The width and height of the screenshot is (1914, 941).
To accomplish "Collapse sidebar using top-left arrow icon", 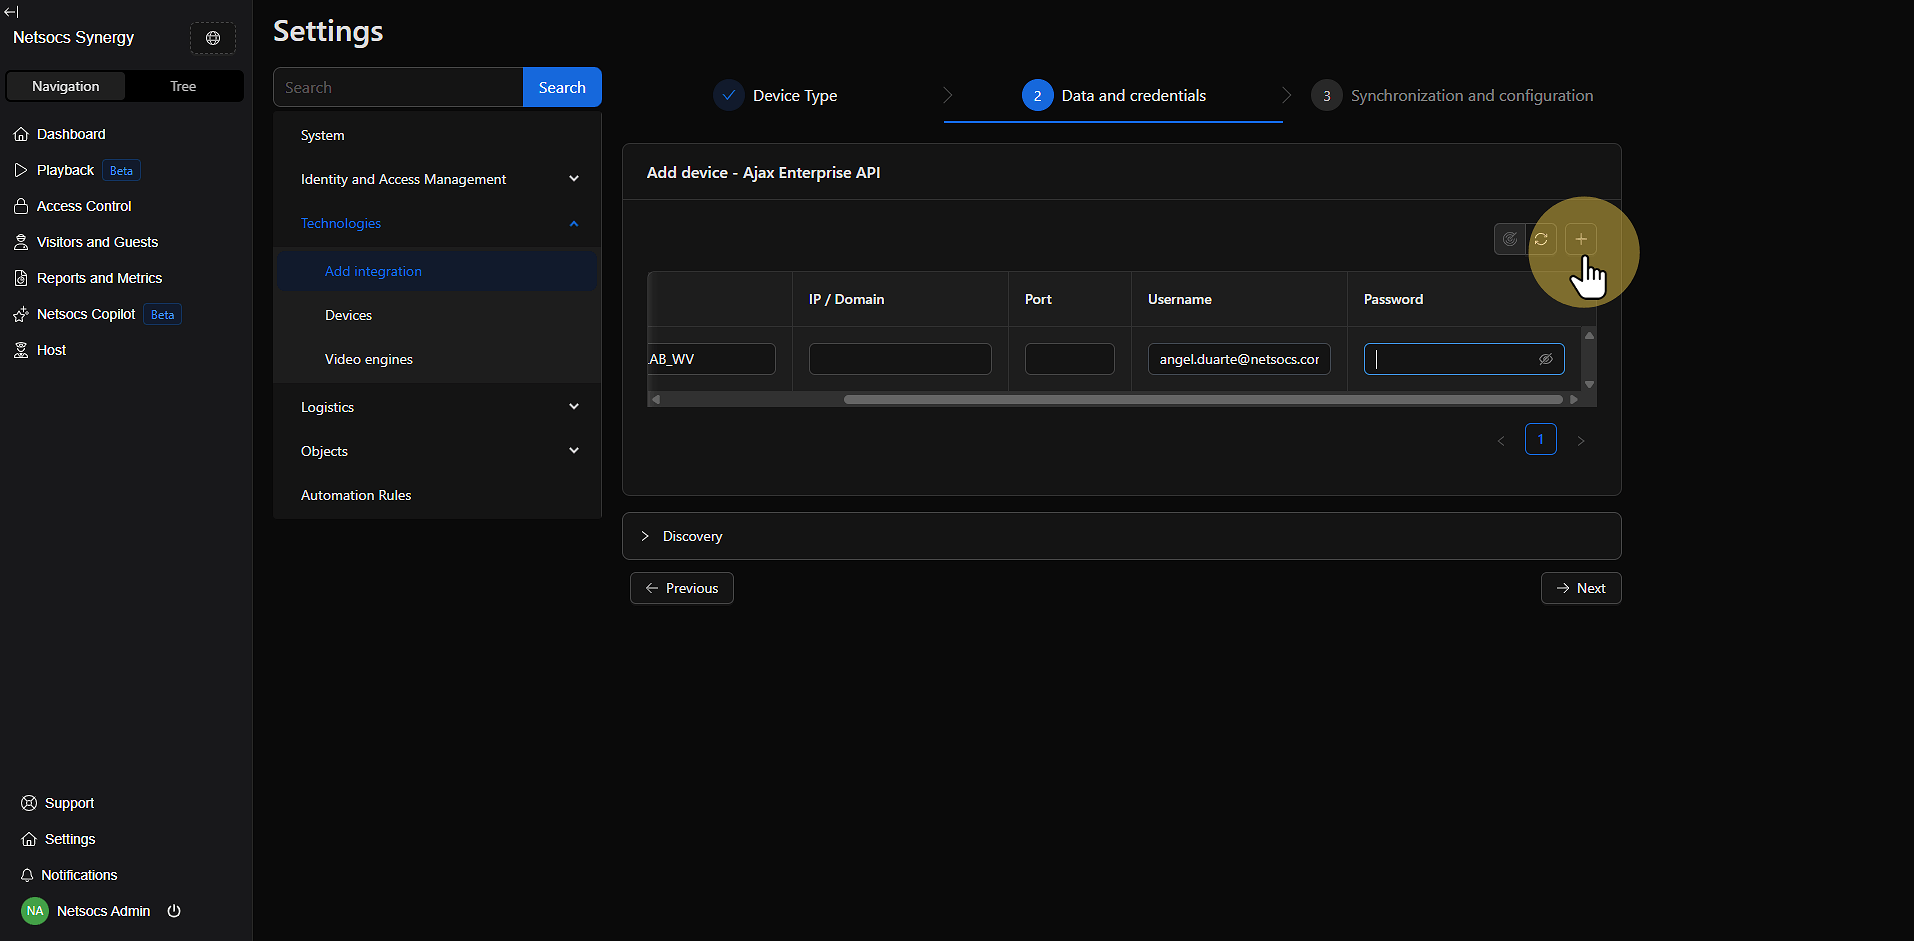I will pos(11,12).
